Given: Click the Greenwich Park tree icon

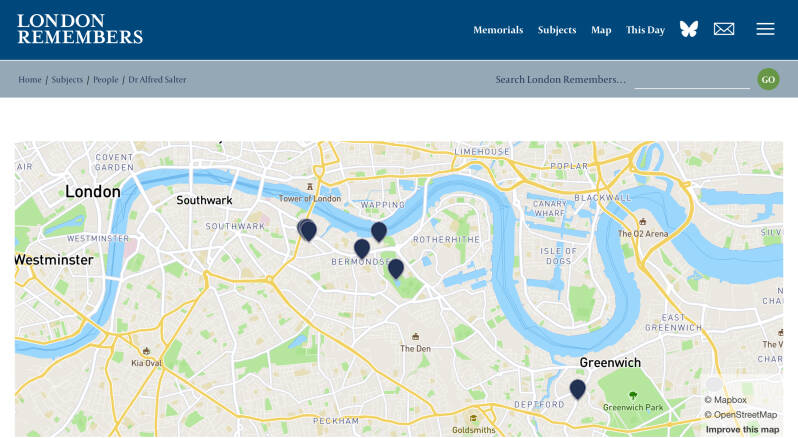Looking at the screenshot, I should (x=633, y=395).
